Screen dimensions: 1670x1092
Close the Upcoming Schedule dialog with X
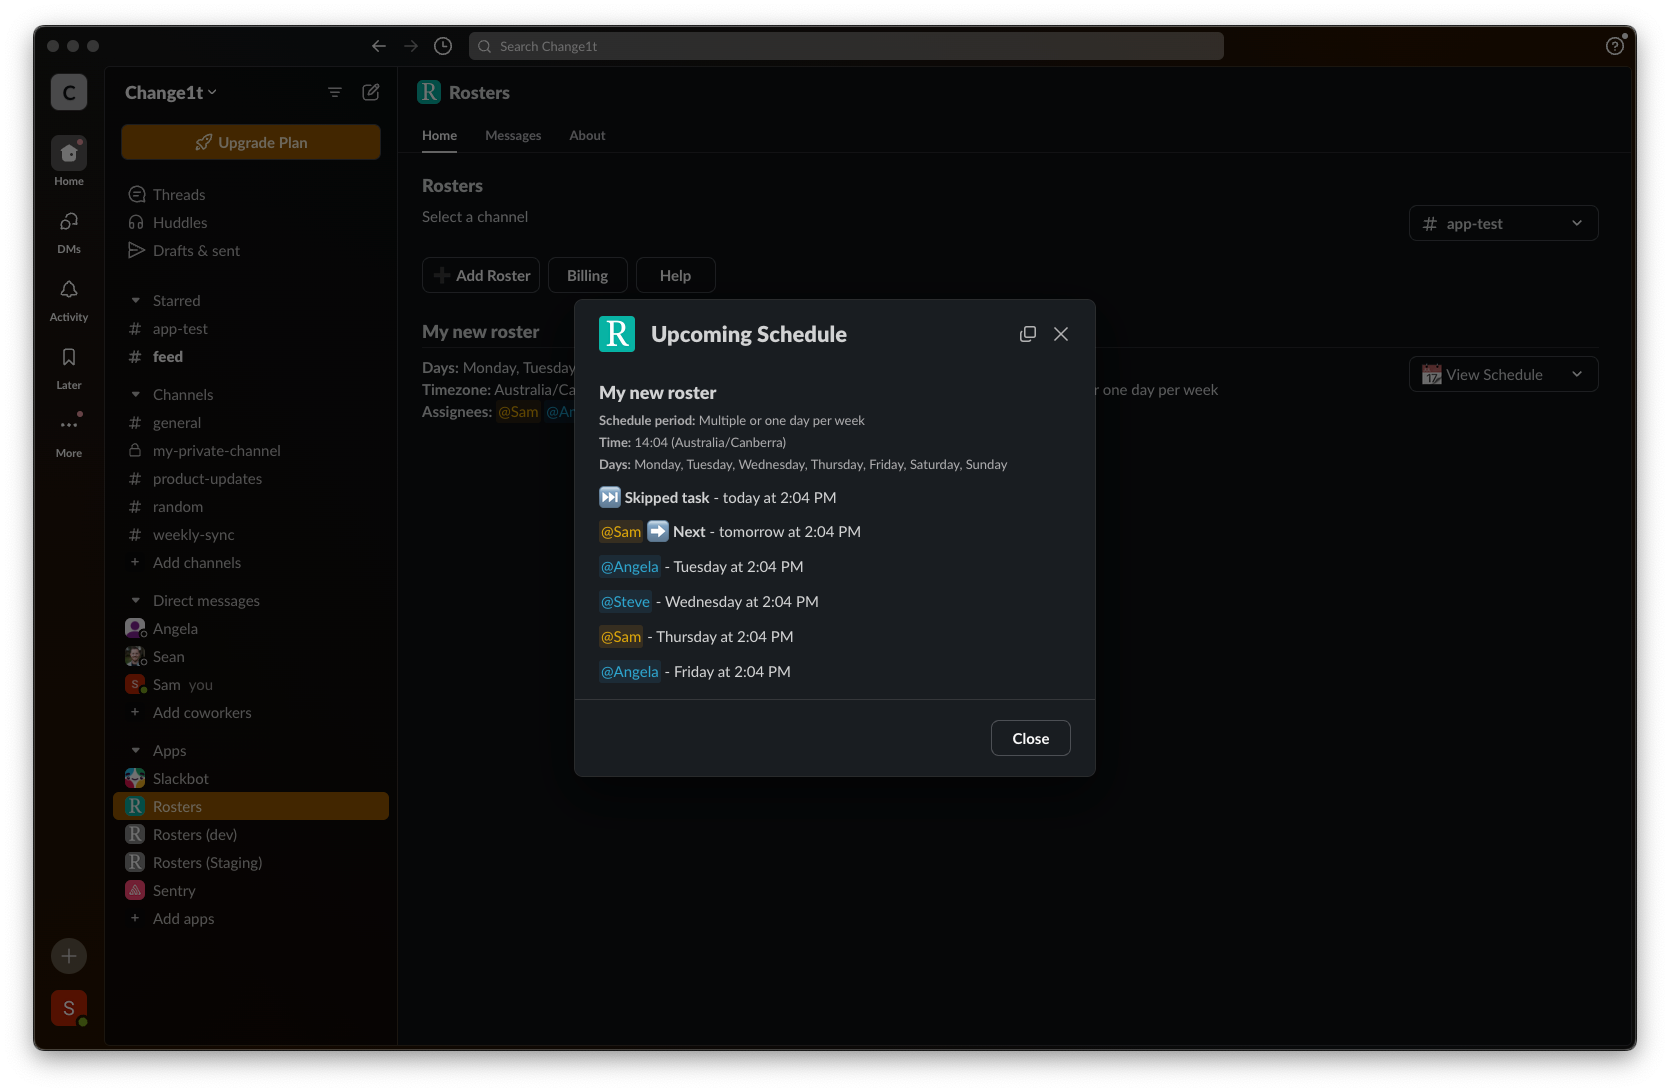point(1061,334)
